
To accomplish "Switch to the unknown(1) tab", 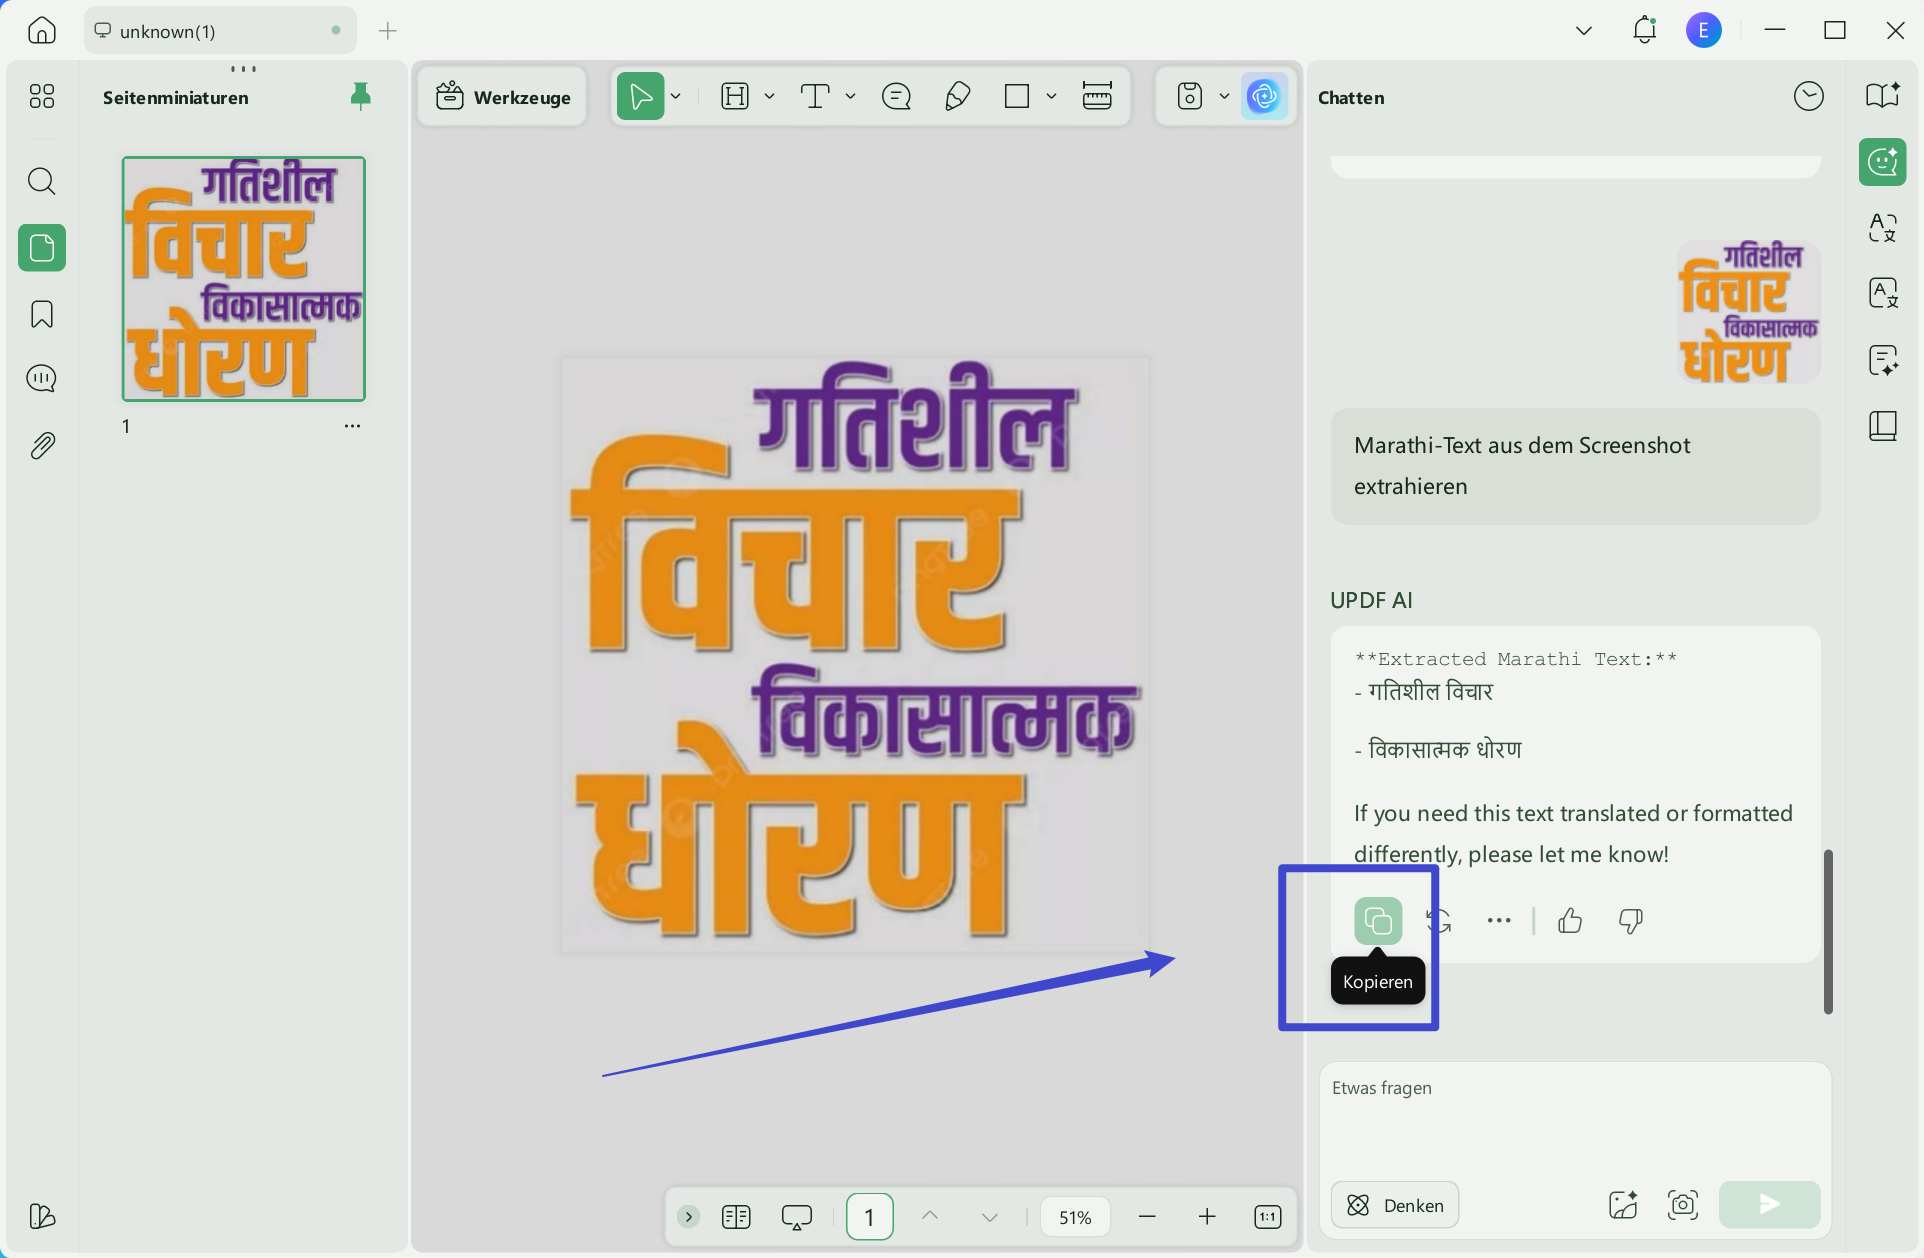I will (168, 31).
